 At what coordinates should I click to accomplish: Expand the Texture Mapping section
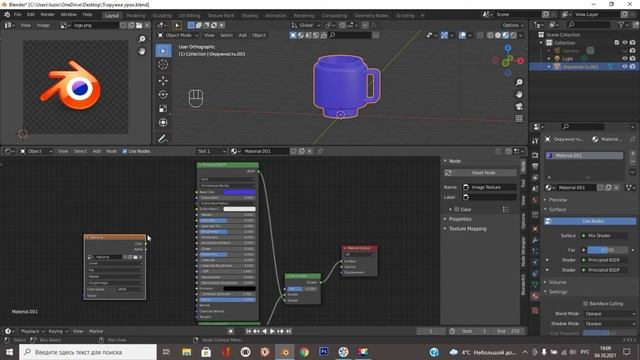(467, 229)
